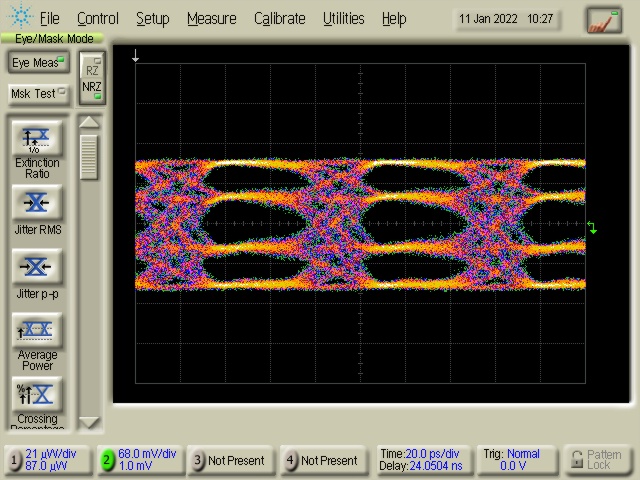Click the Crossing Percentage measurement icon

point(37,394)
